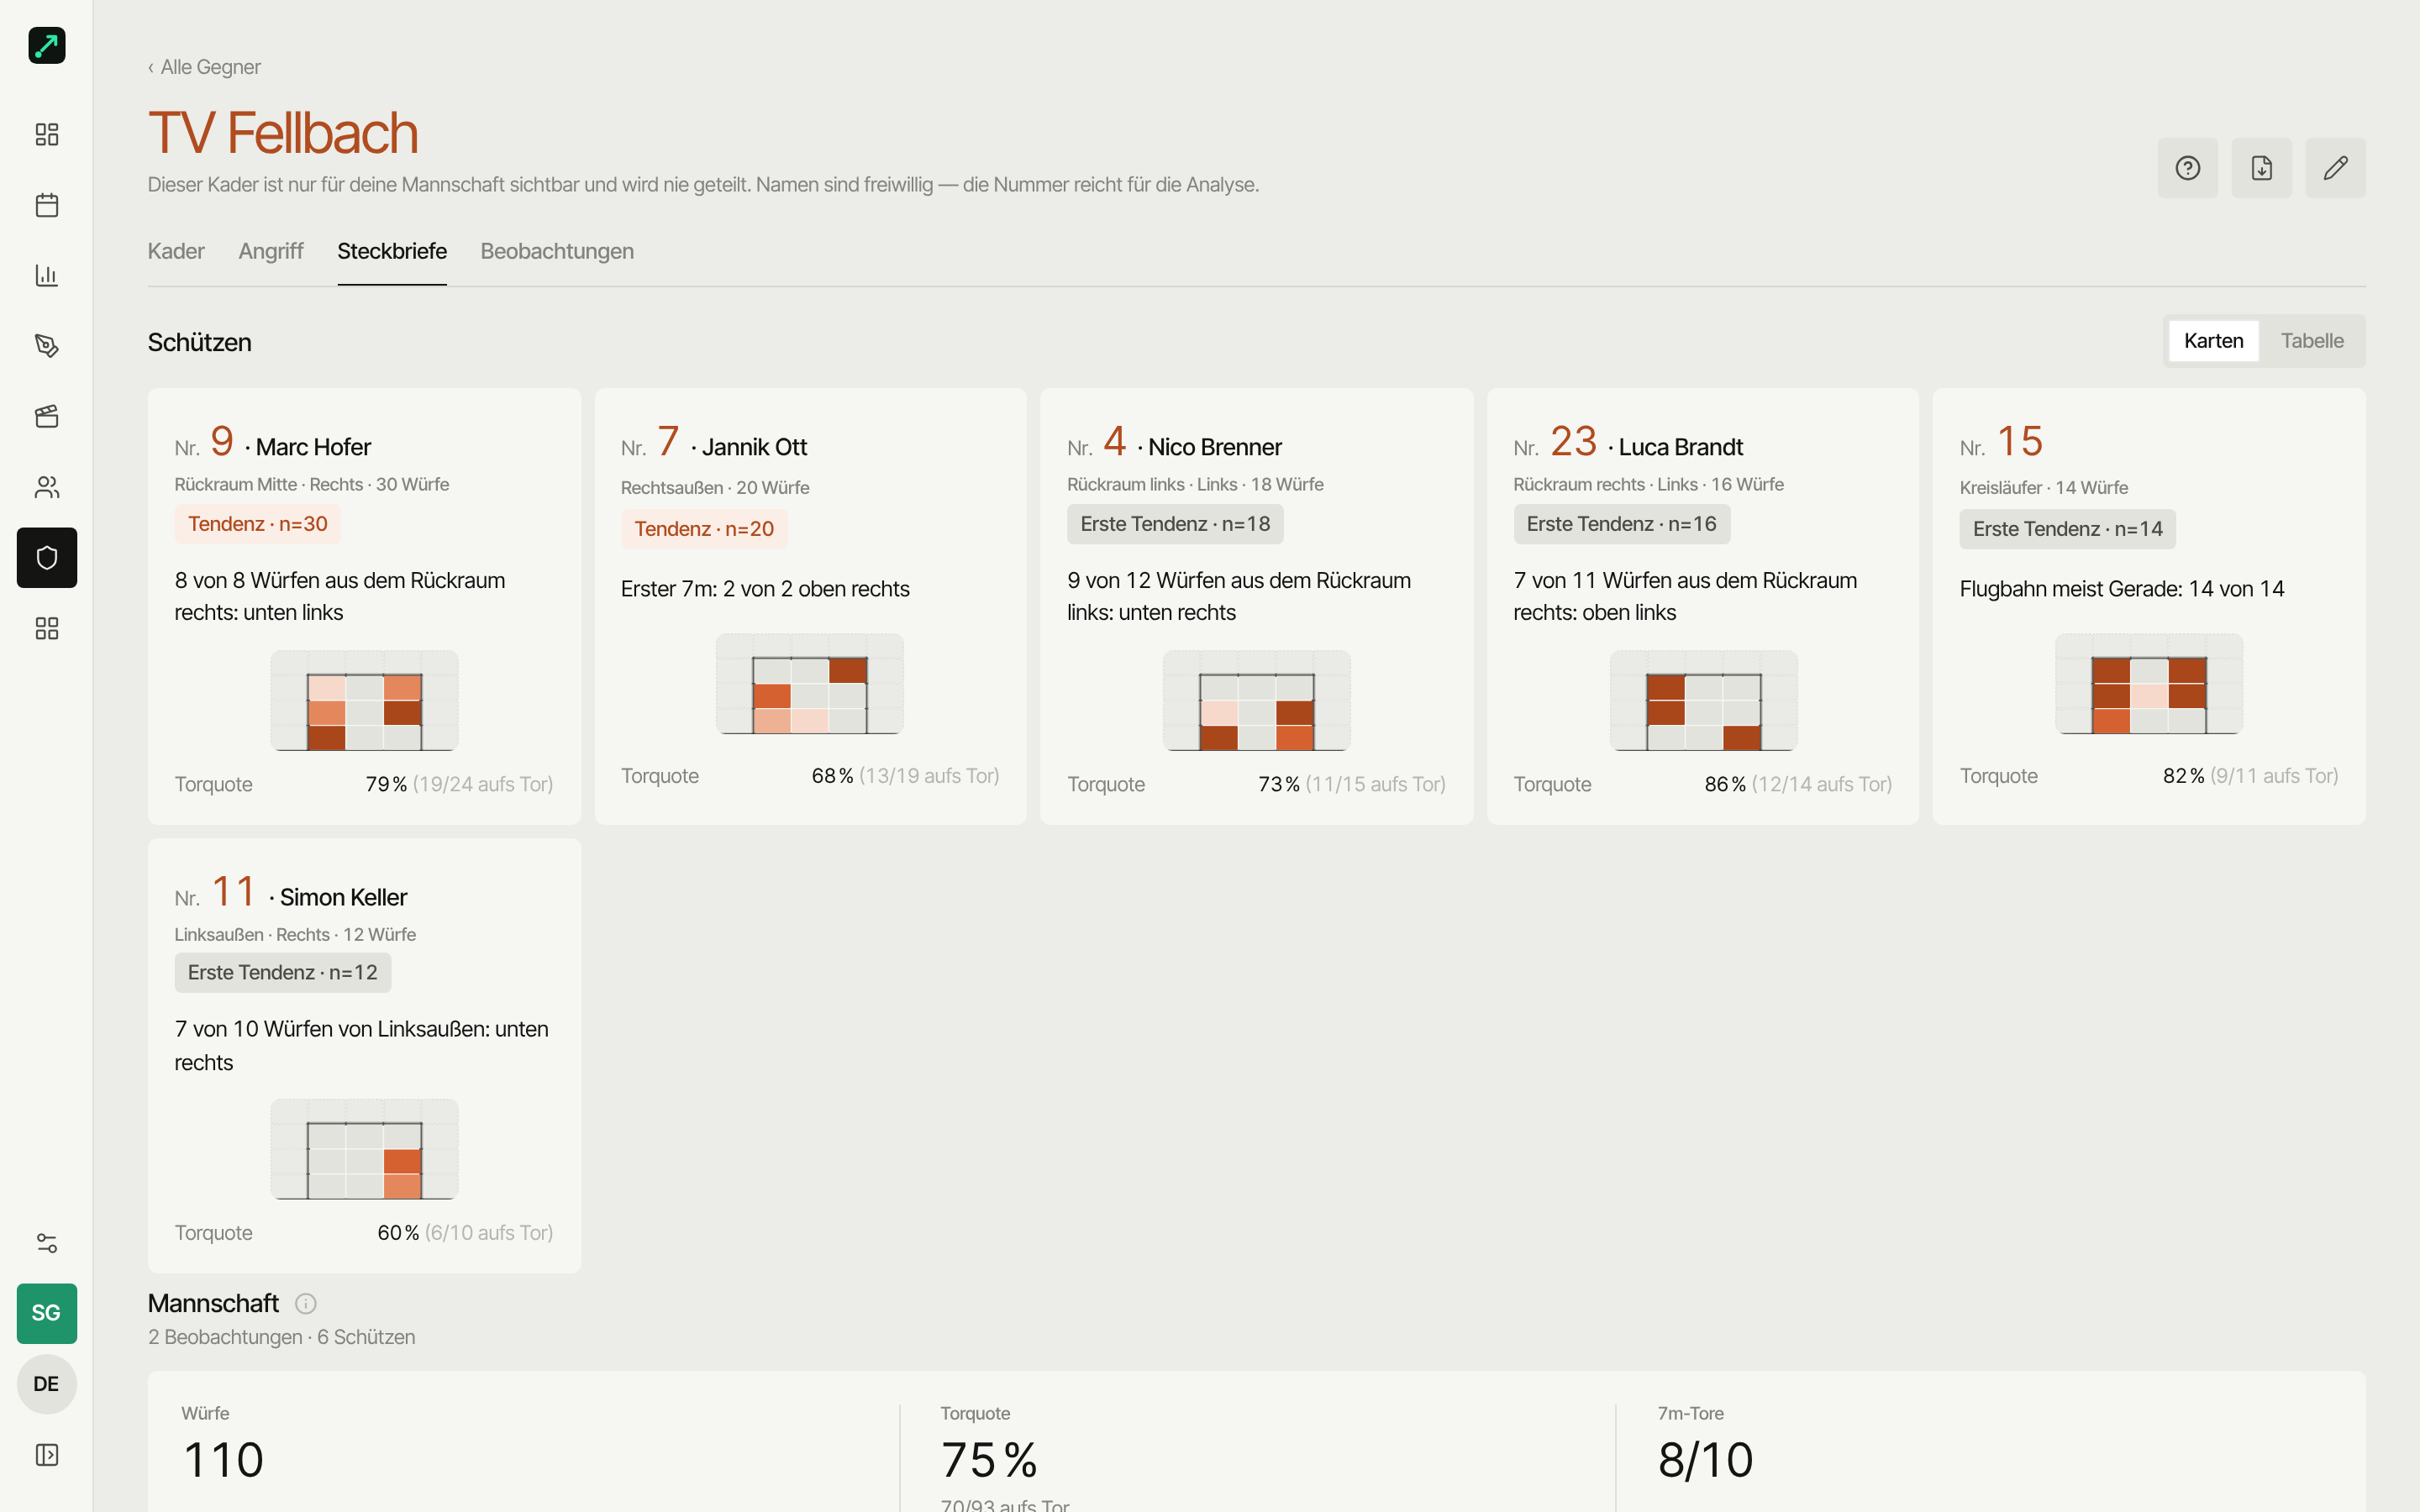Open the sliders settings icon
Viewport: 2420px width, 1512px height.
click(x=46, y=1243)
